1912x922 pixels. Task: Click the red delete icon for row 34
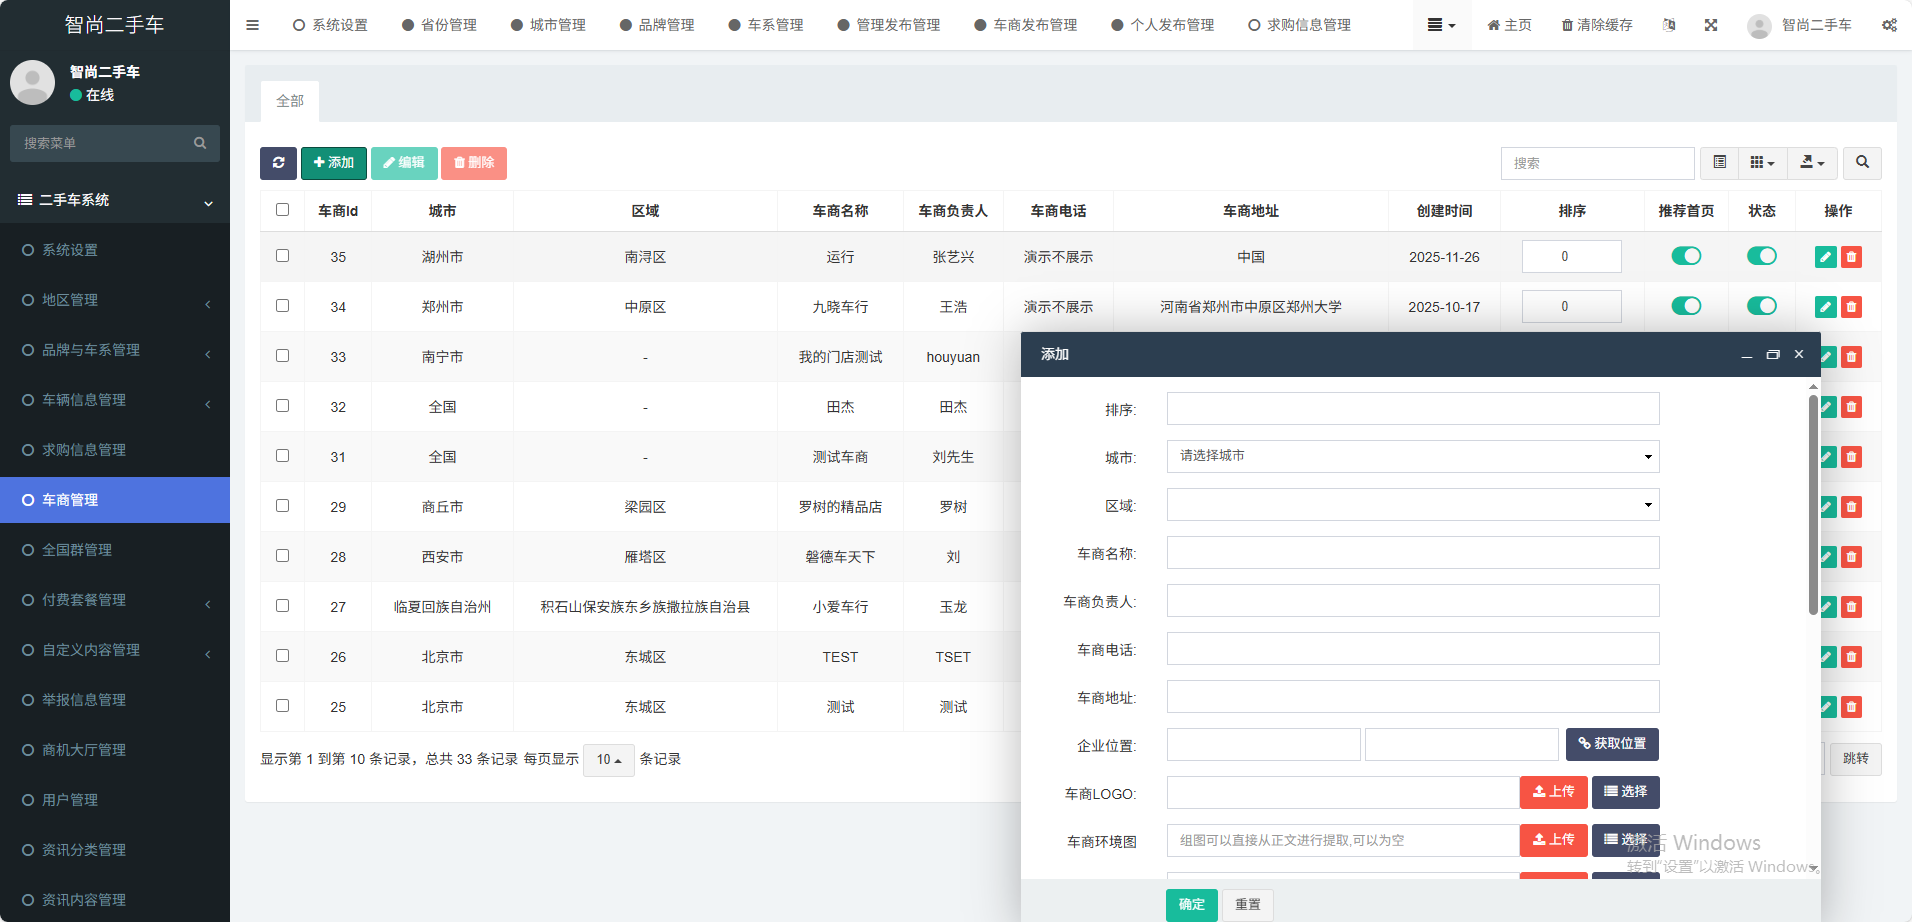(x=1851, y=307)
